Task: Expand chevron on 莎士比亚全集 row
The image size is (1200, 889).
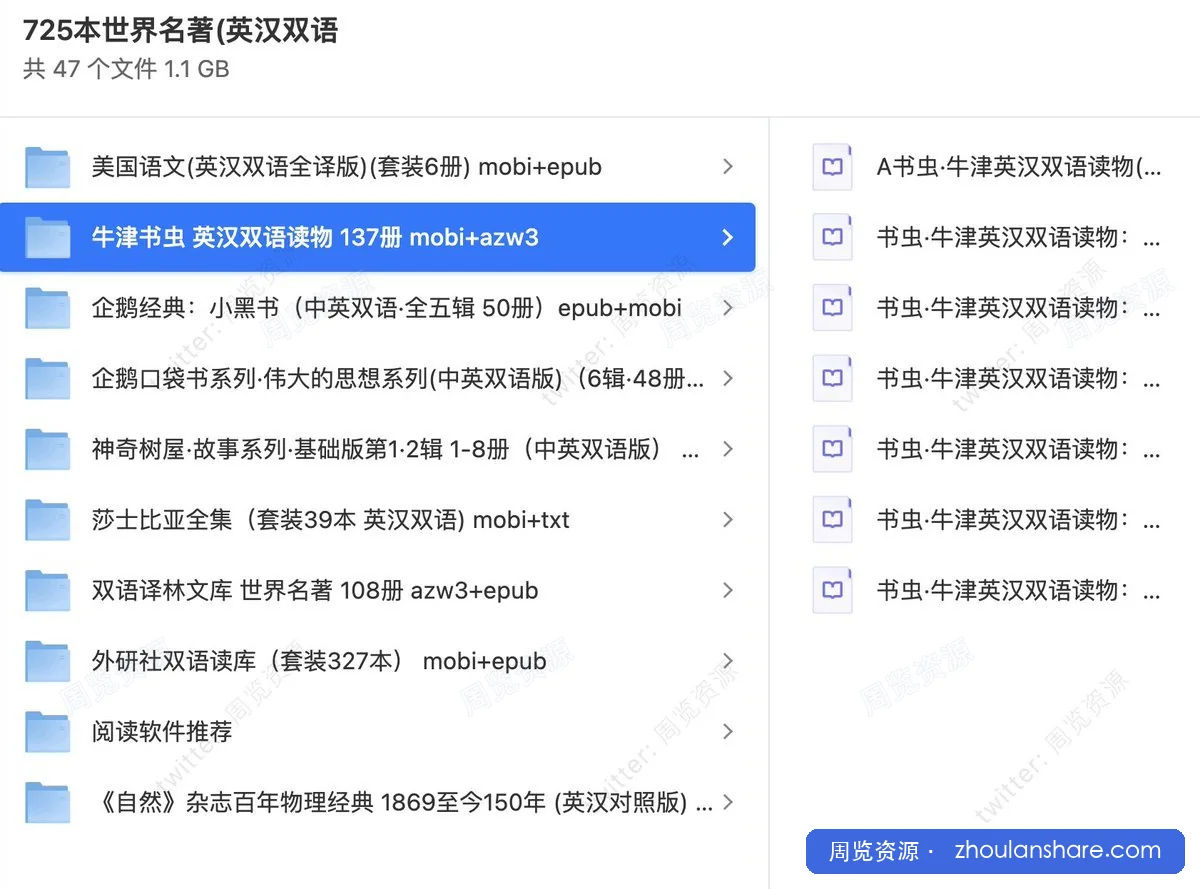Action: (728, 520)
